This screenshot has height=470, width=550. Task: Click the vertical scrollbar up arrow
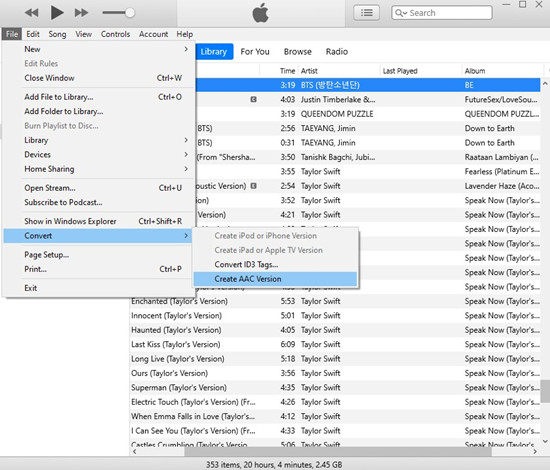click(x=545, y=83)
